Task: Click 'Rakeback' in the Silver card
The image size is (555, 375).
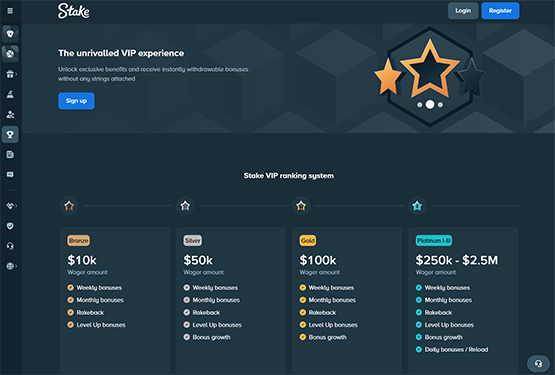Action: coord(206,312)
